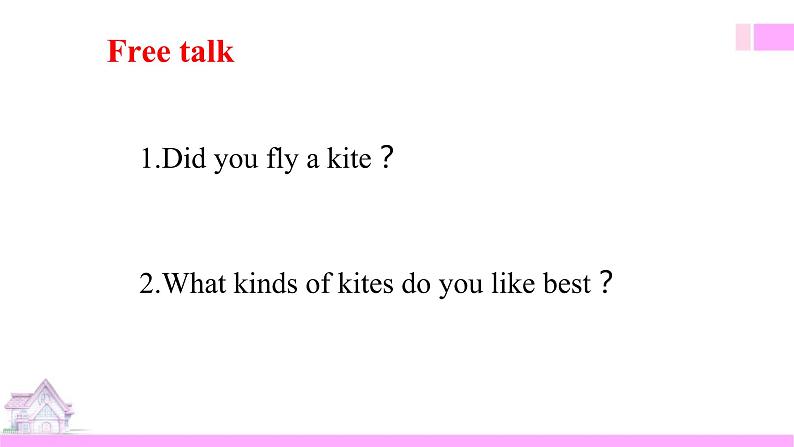Select the pale pink narrow rectangle
794x447 pixels.
(x=743, y=37)
